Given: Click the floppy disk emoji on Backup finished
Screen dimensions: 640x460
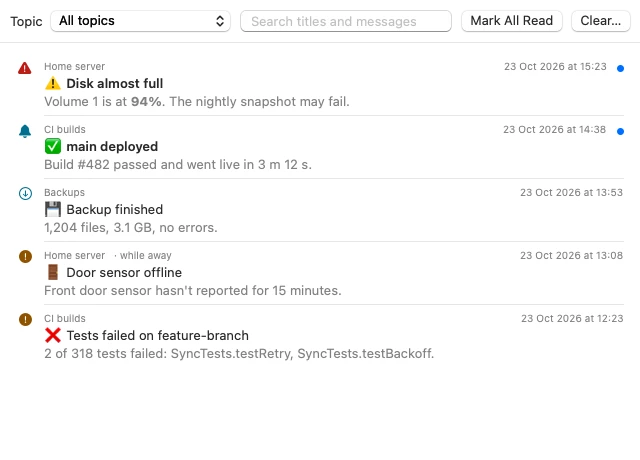Looking at the screenshot, I should (53, 209).
